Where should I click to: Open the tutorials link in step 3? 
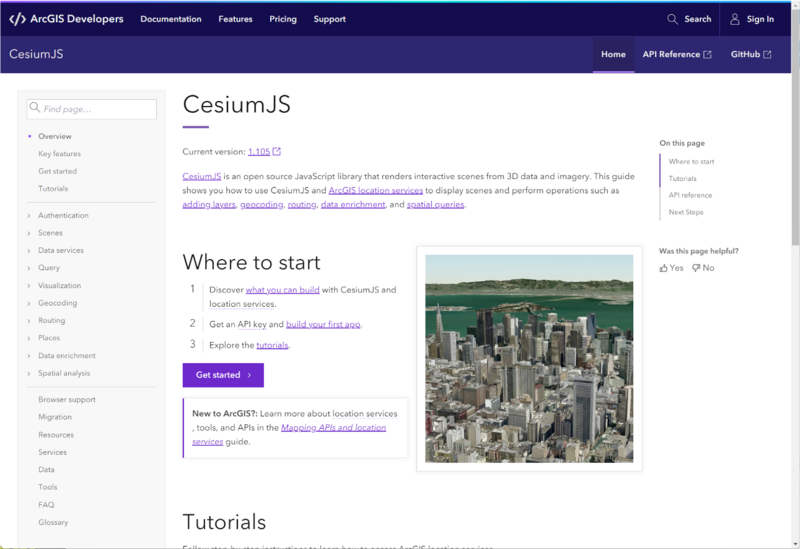coord(272,345)
